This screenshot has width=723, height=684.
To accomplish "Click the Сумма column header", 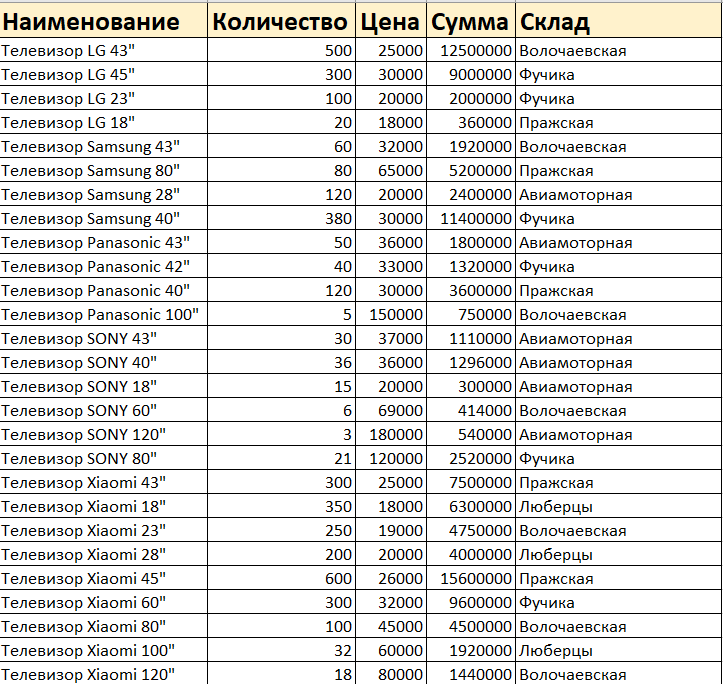I will click(471, 21).
